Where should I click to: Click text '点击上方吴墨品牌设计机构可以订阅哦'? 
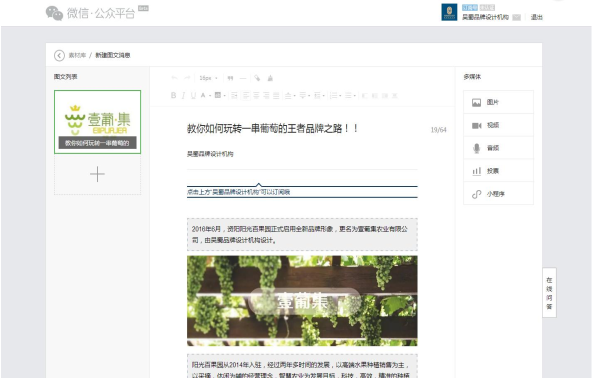point(239,192)
